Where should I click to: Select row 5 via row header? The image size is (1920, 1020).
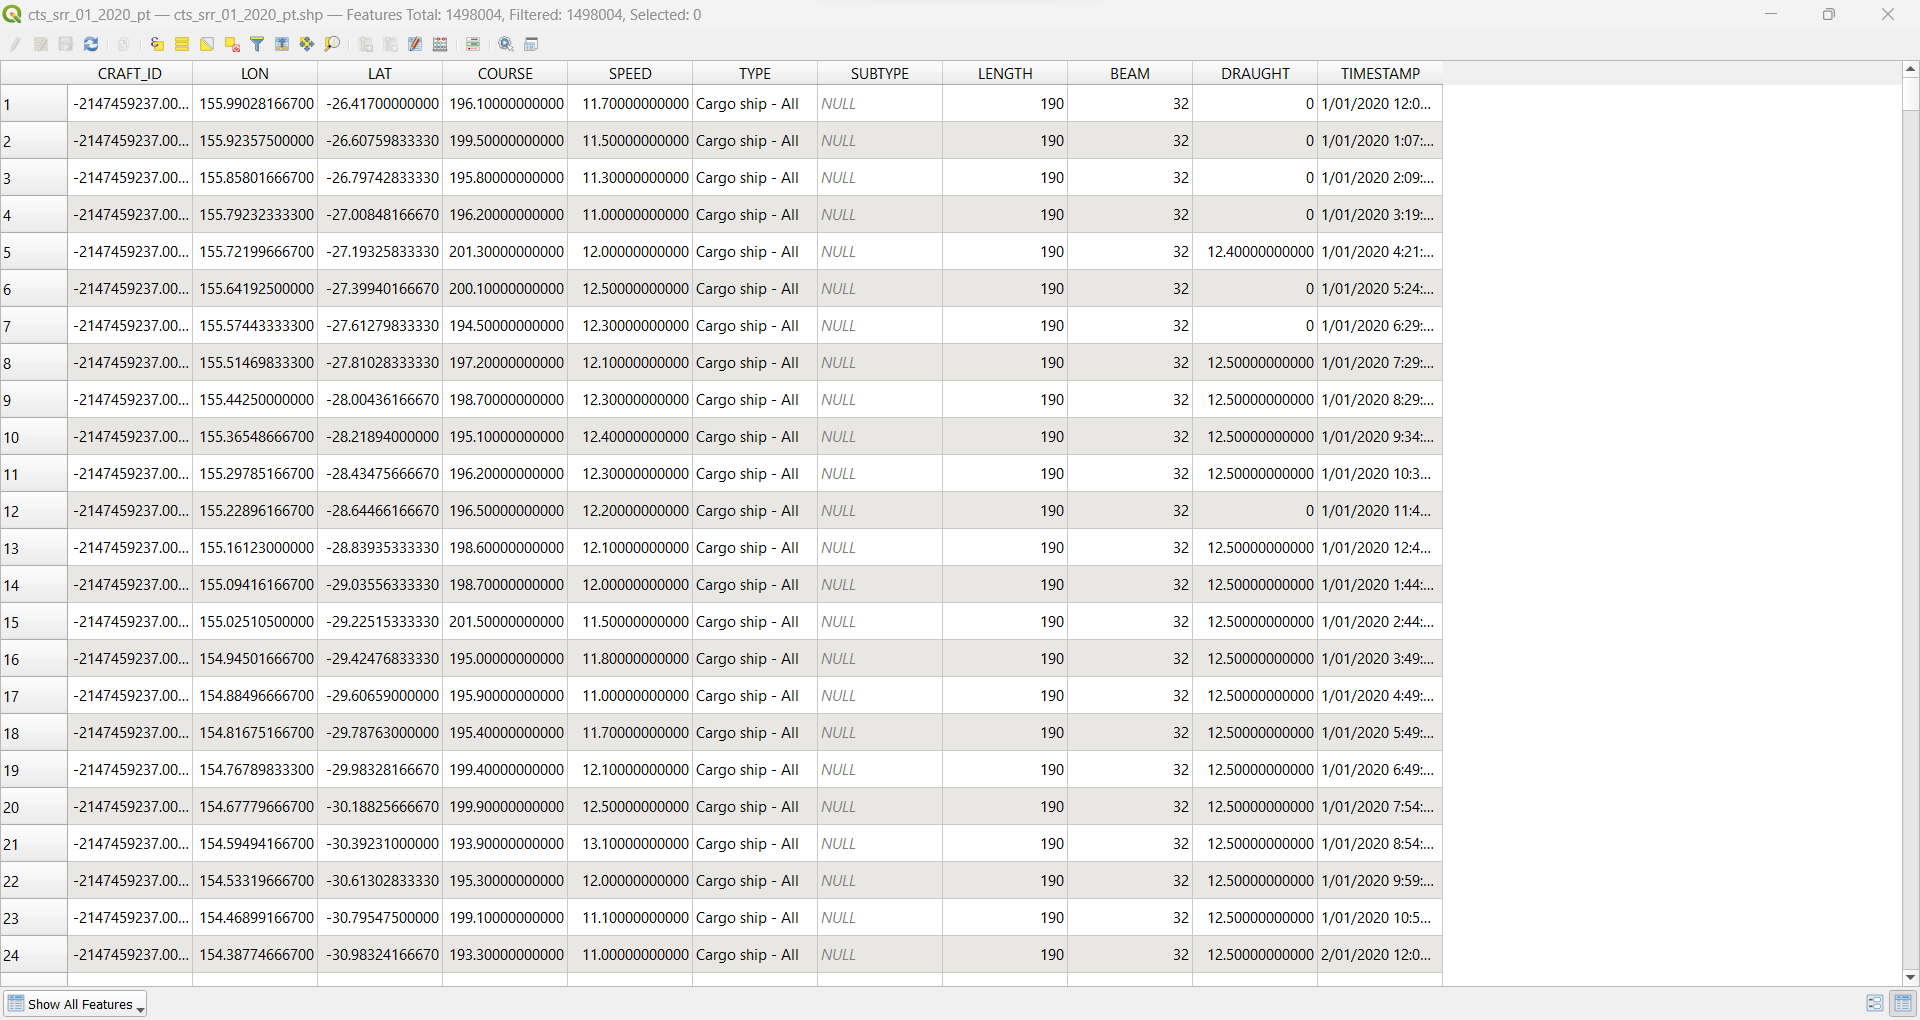(x=34, y=252)
